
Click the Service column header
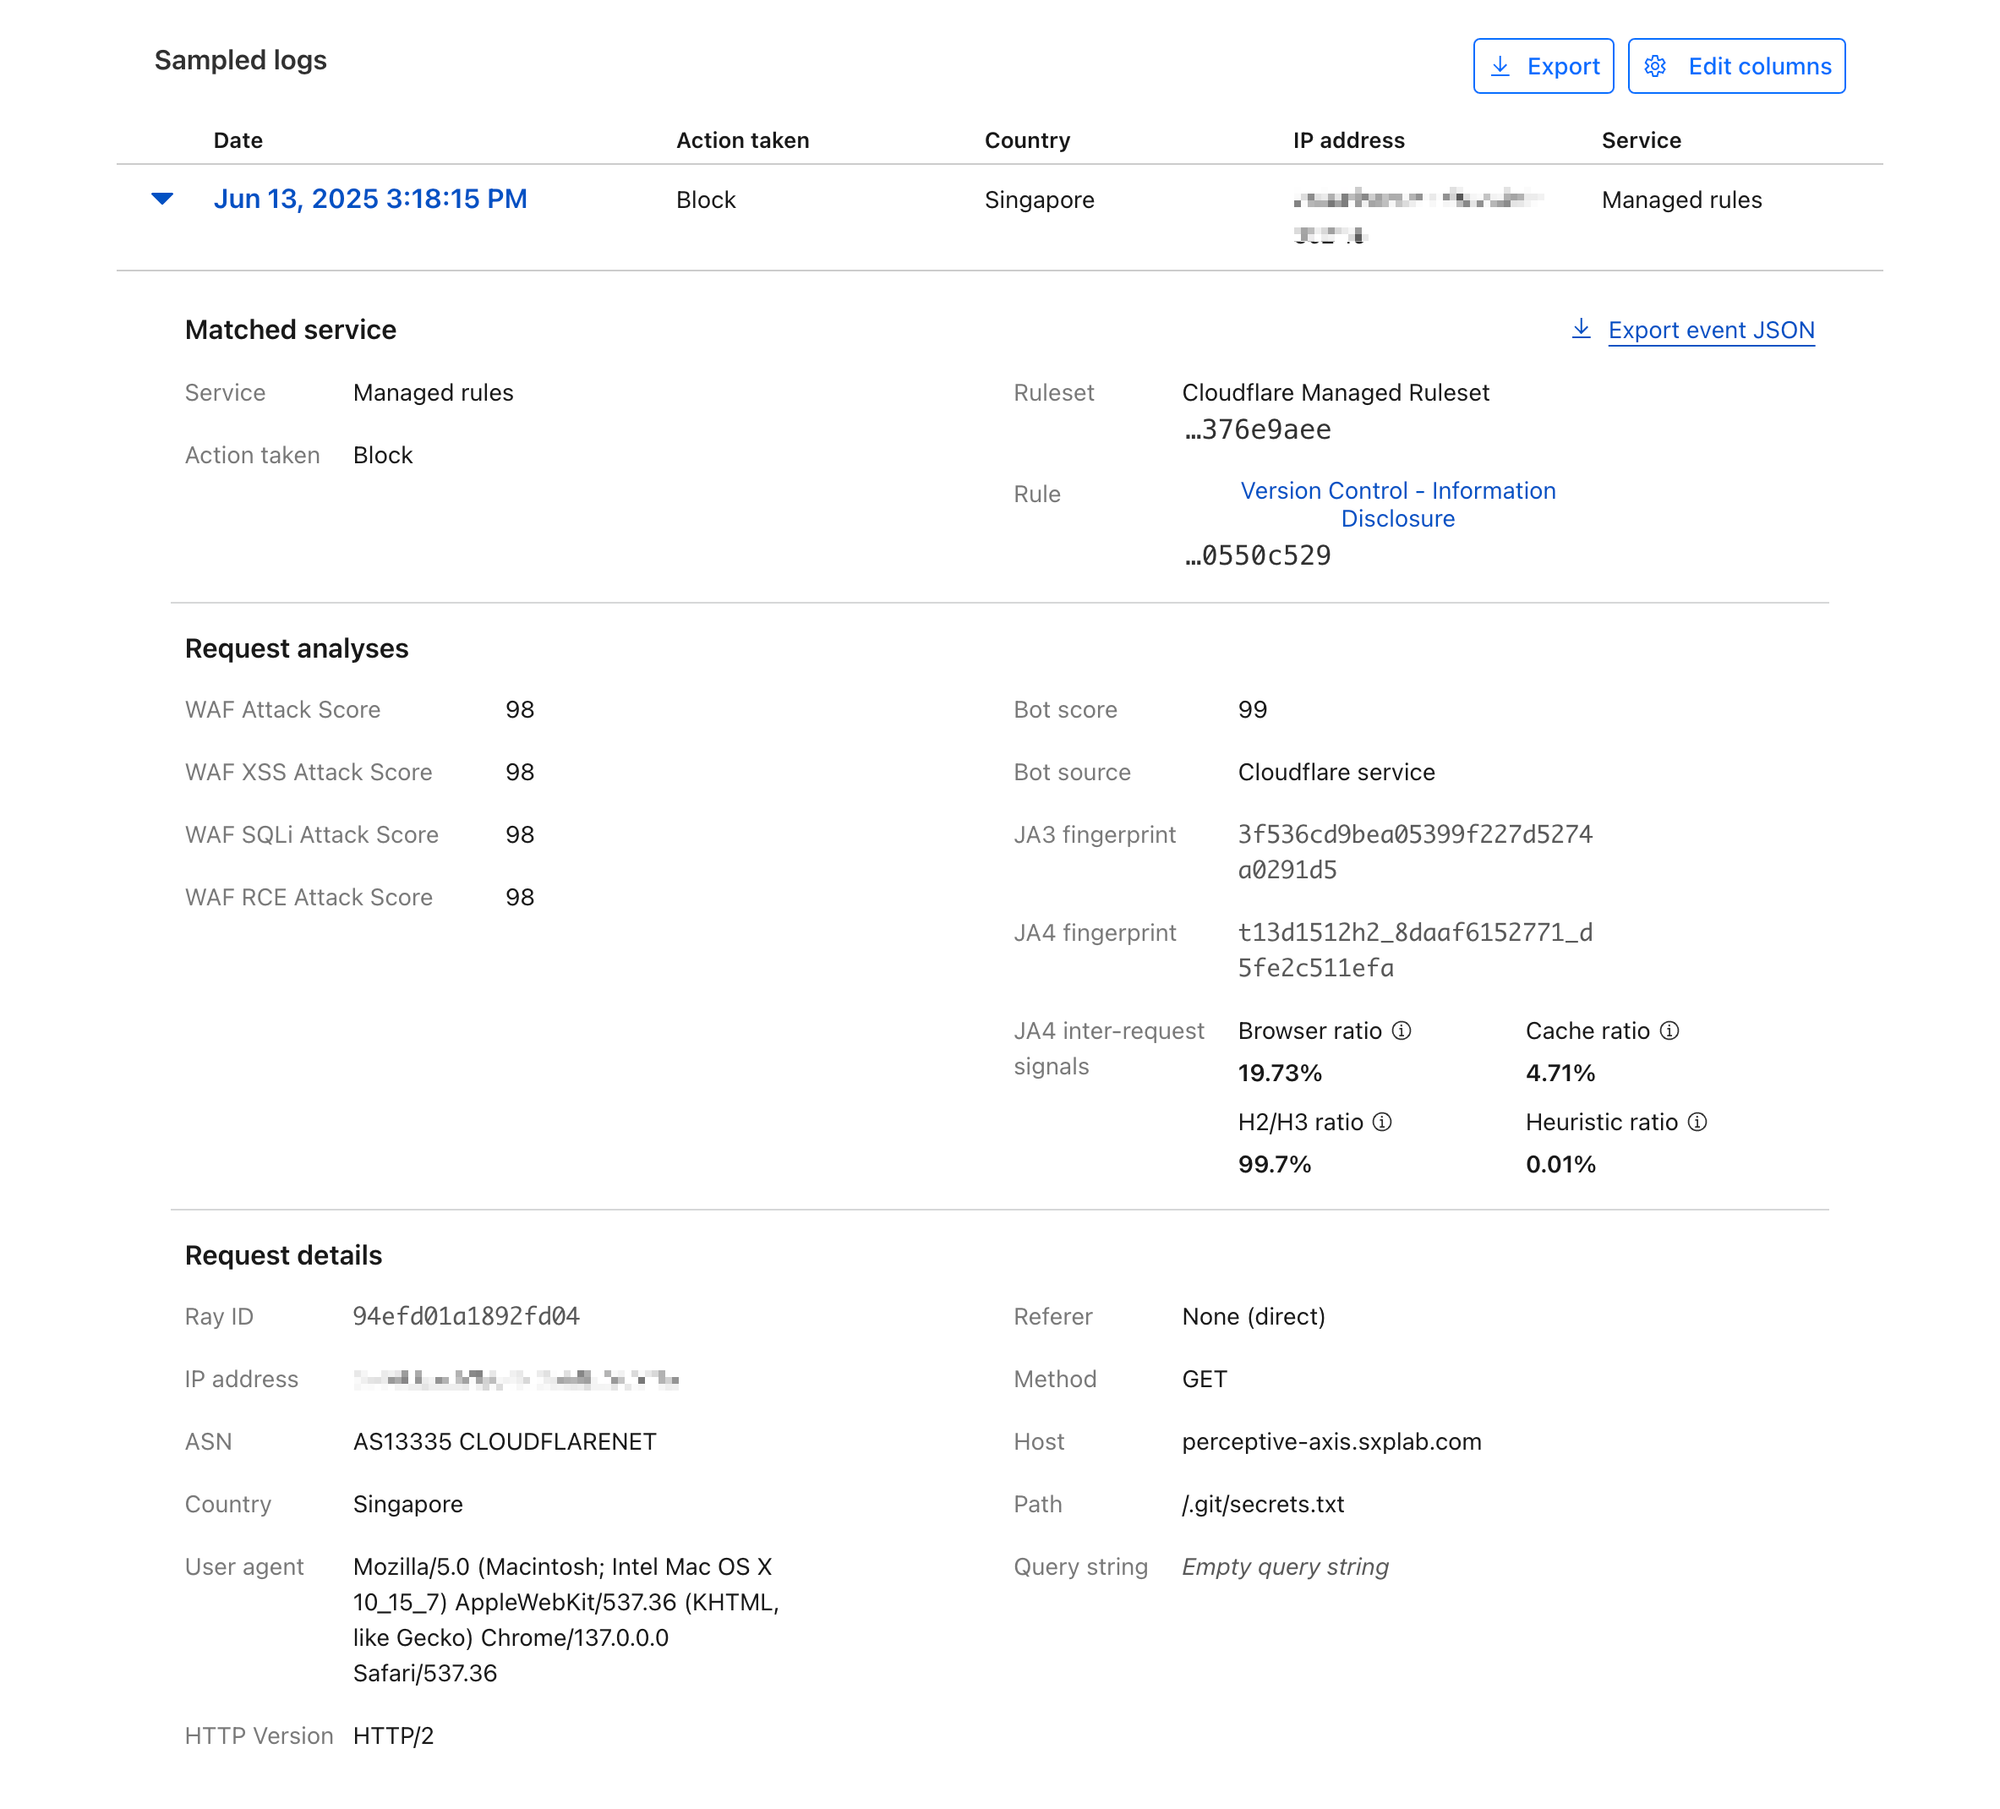[1641, 140]
